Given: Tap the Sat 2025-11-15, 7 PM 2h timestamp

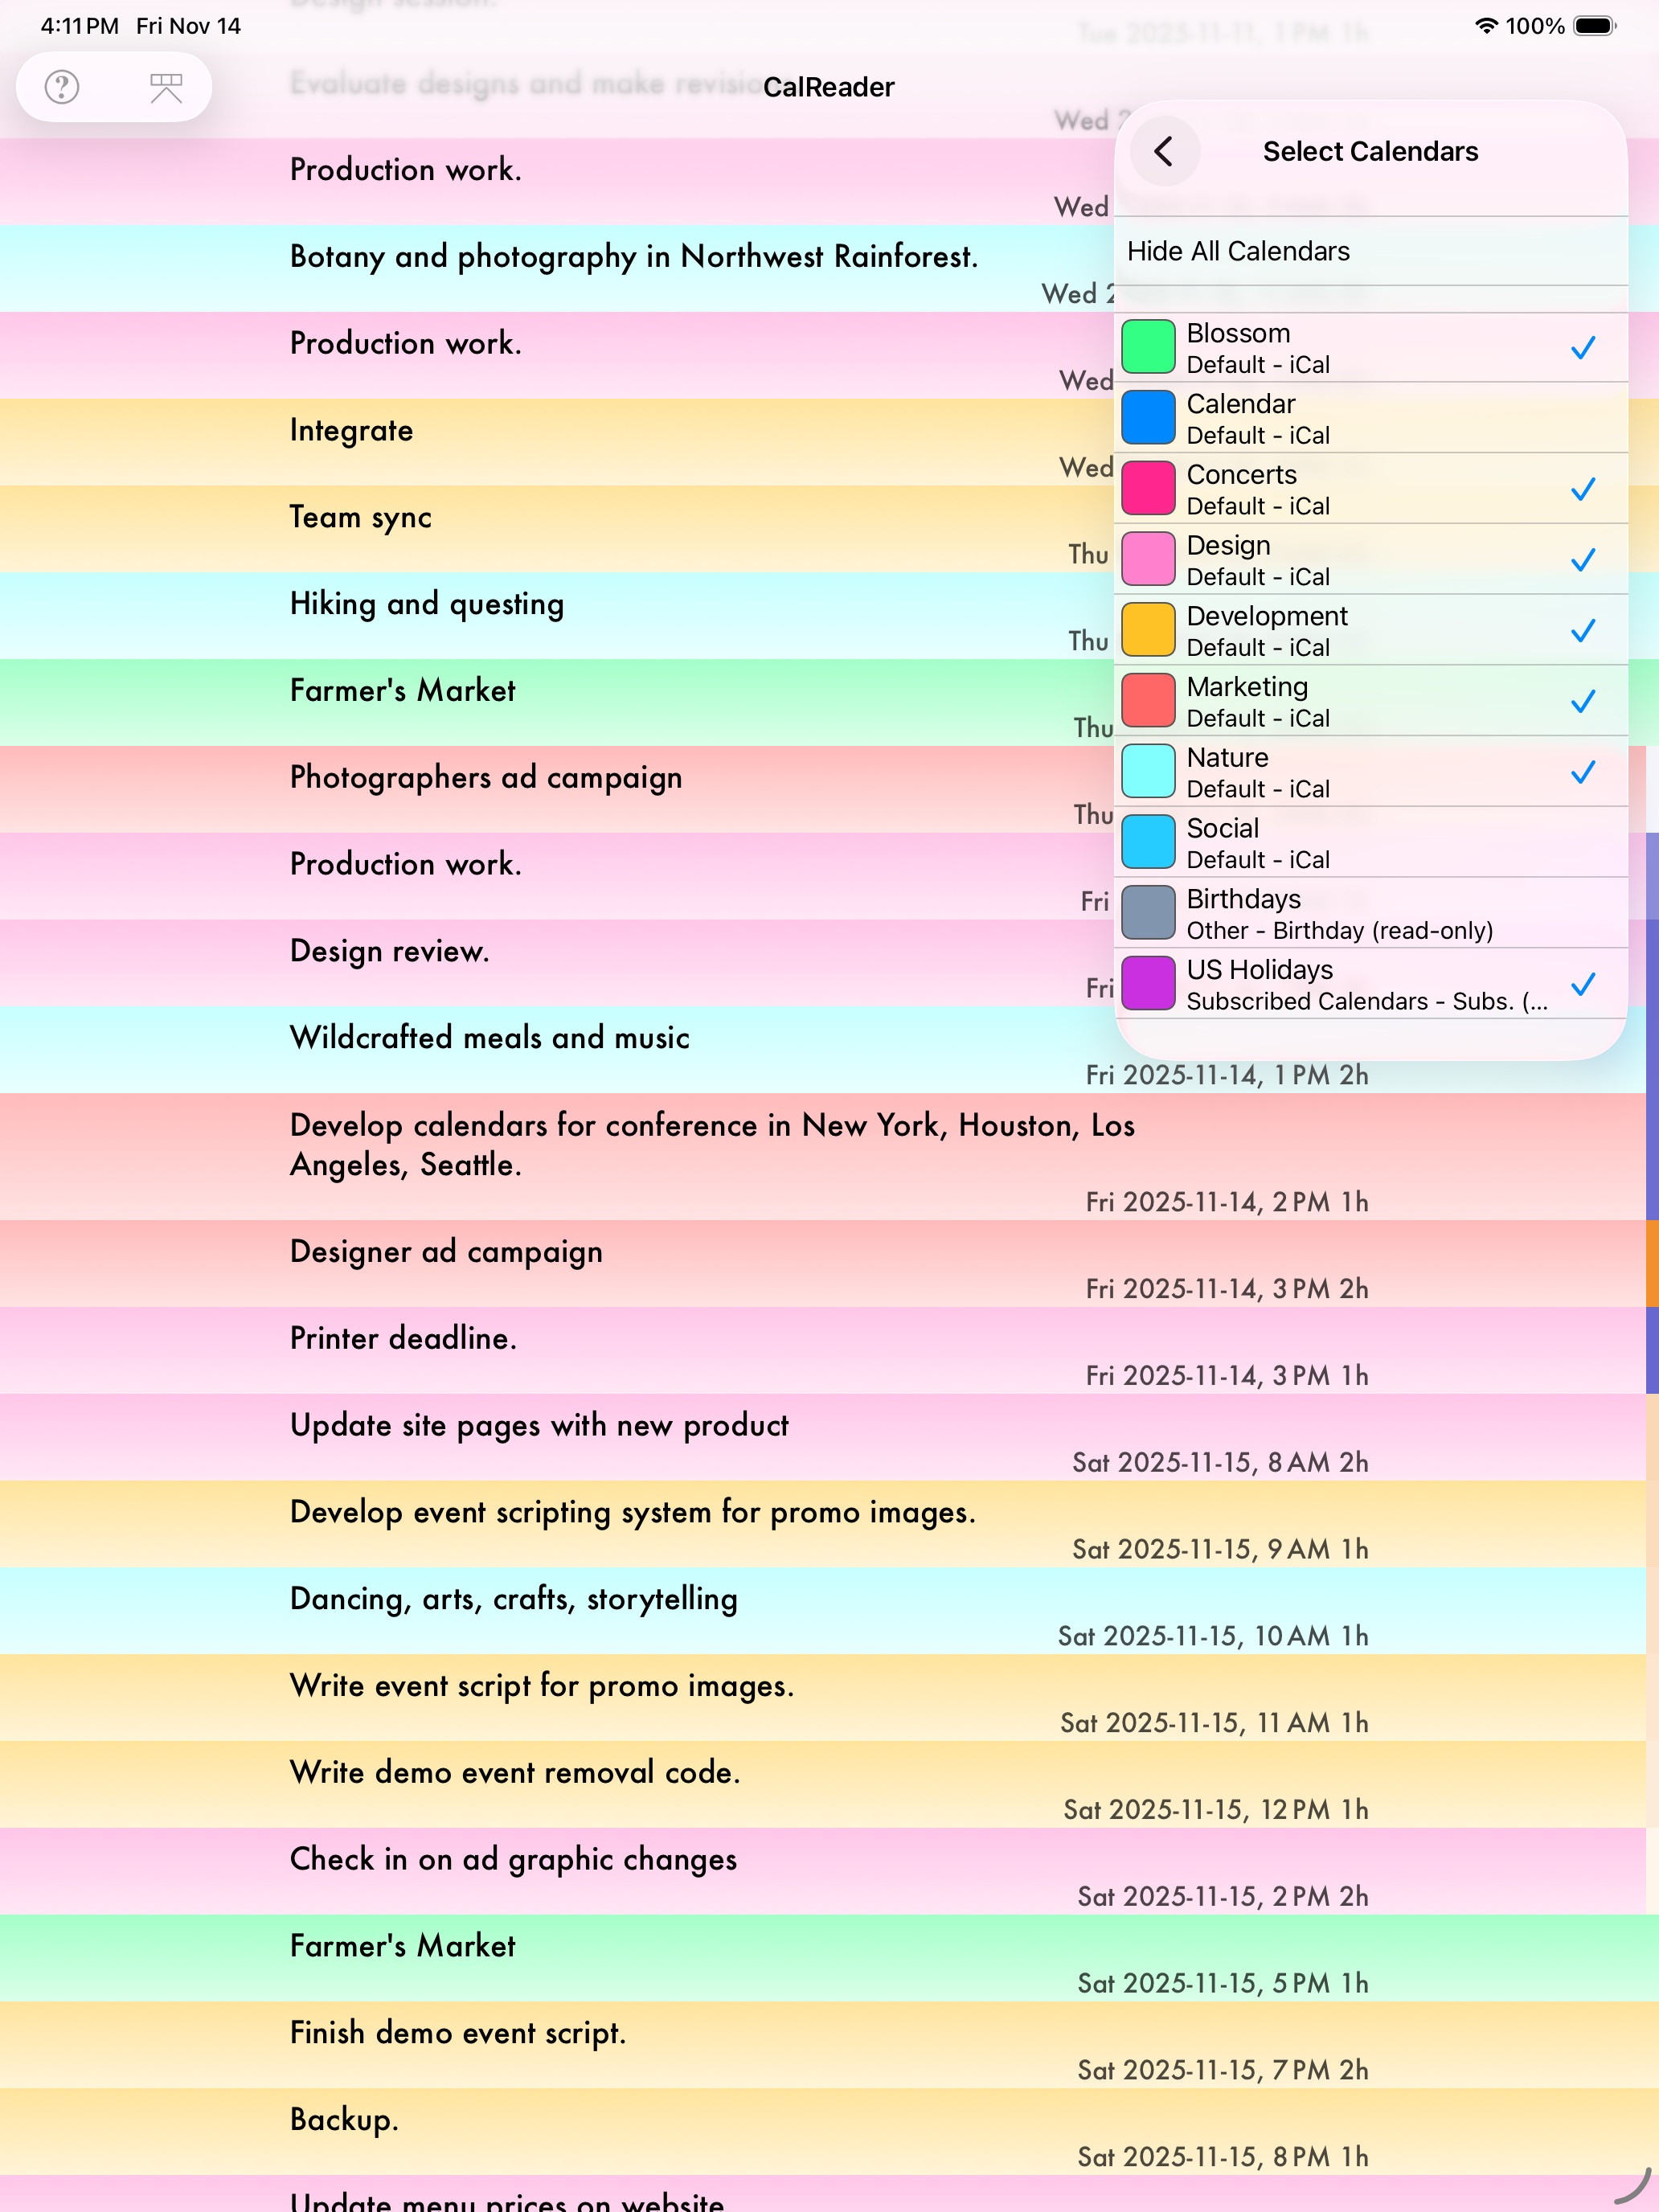Looking at the screenshot, I should tap(1223, 2070).
